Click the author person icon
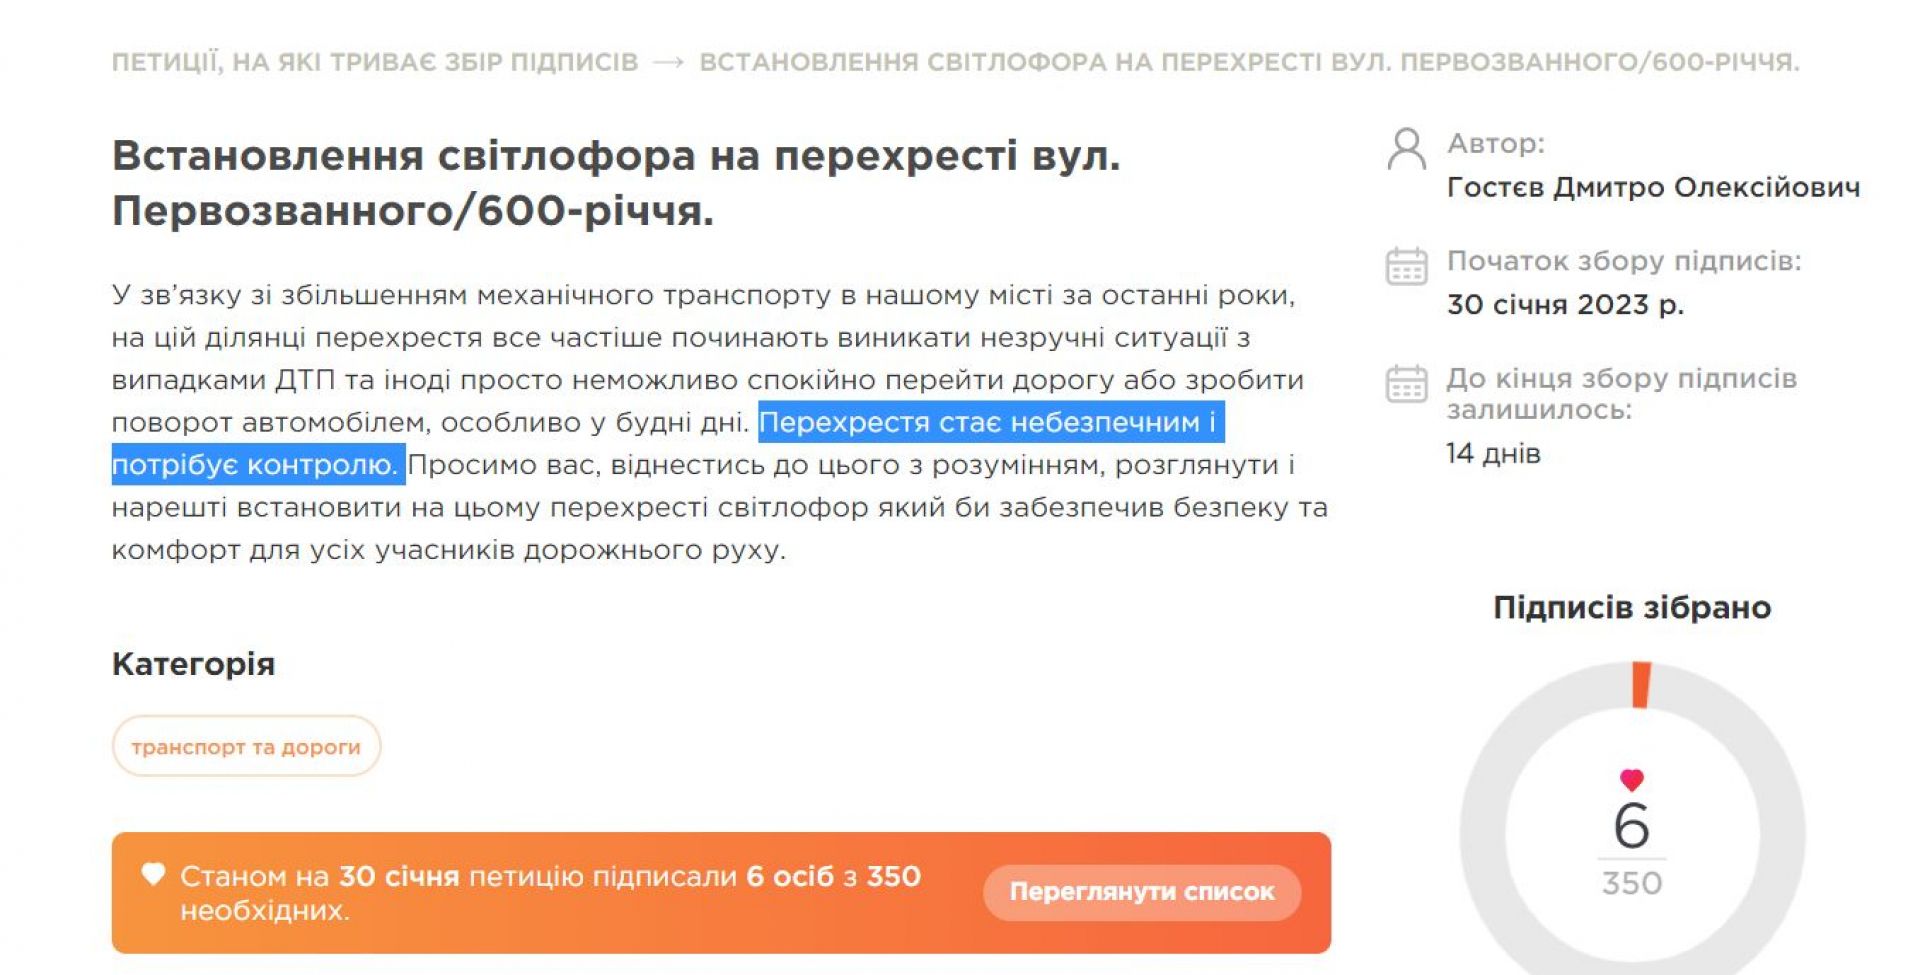Screen dimensions: 1920x975 click(x=1406, y=150)
